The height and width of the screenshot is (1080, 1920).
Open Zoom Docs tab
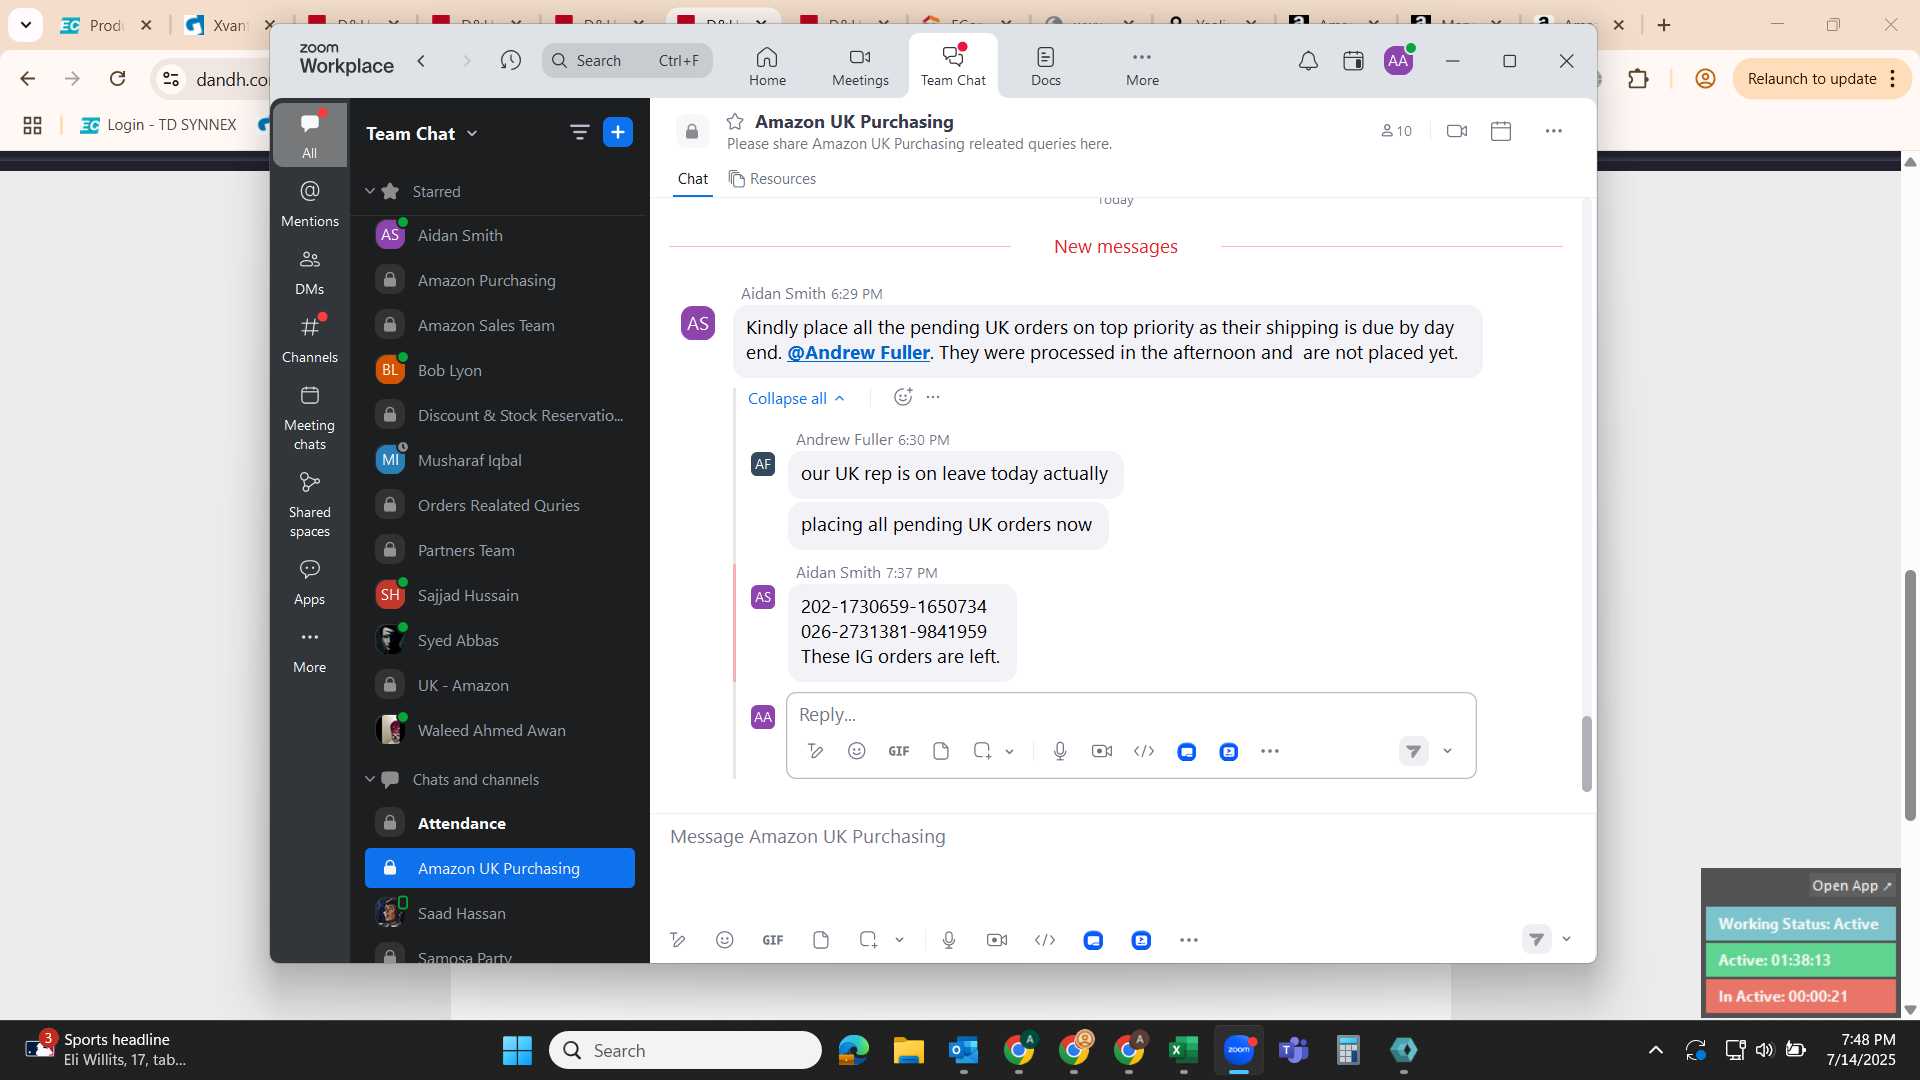coord(1046,66)
